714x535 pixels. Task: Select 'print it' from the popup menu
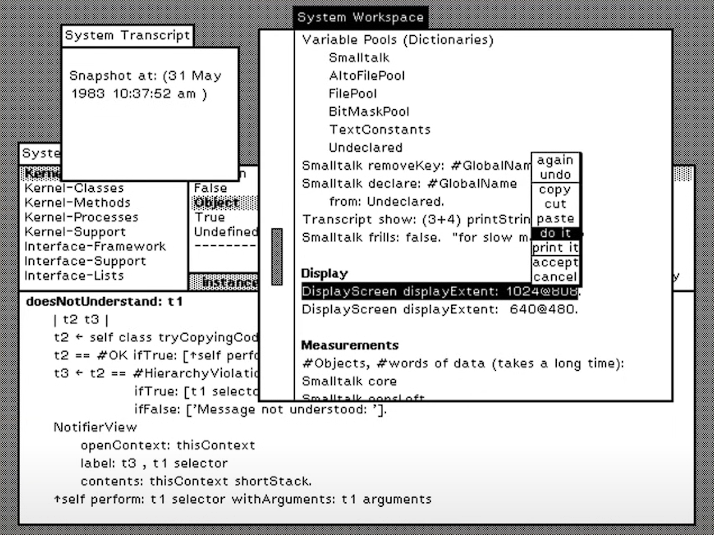(x=555, y=248)
